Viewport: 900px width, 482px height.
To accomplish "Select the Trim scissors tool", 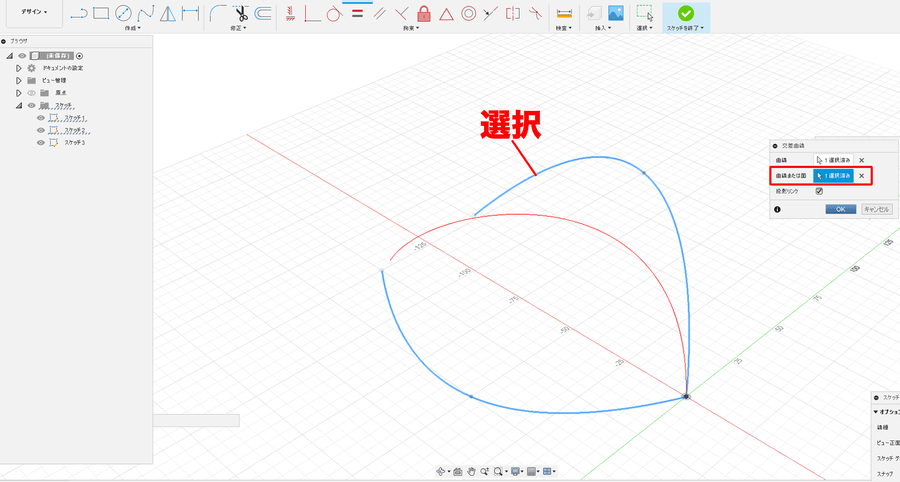I will tap(241, 13).
